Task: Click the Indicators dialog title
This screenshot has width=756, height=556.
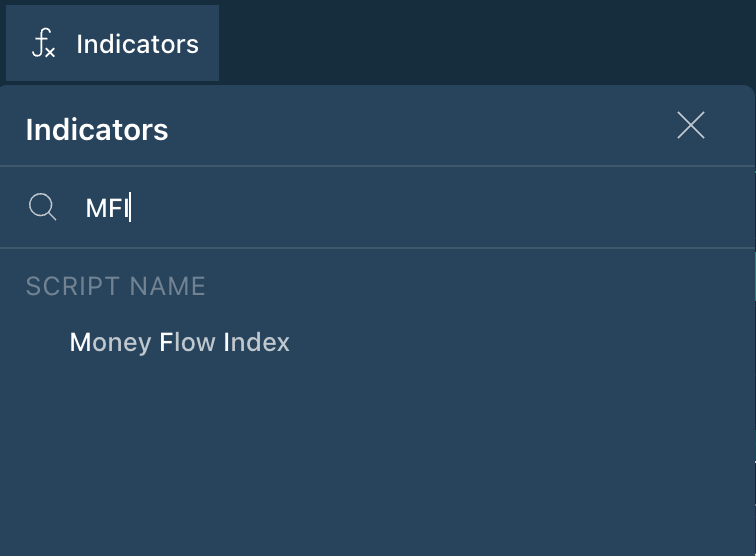Action: click(97, 130)
